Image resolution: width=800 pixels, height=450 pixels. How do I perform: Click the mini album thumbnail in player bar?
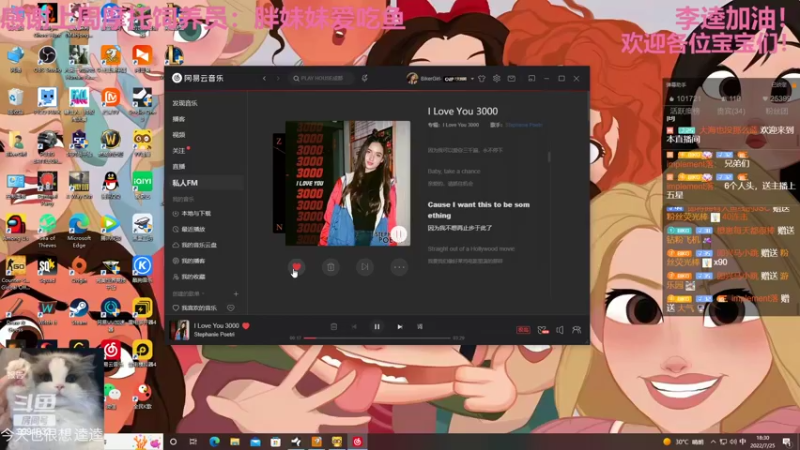(180, 330)
